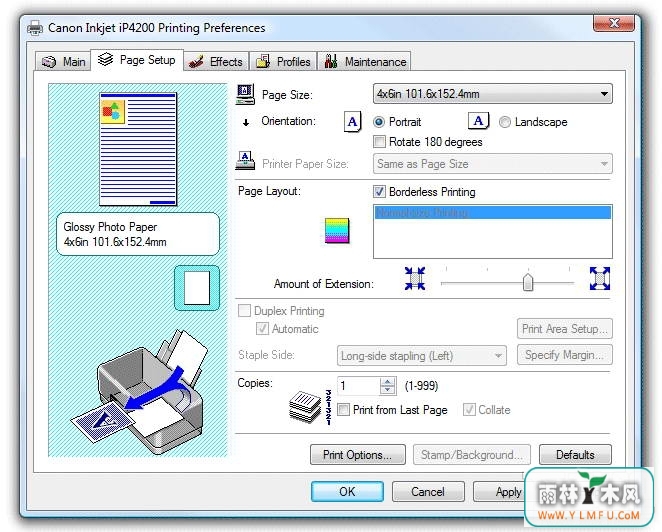Click inside the Copies number field
This screenshot has width=662, height=532.
358,386
